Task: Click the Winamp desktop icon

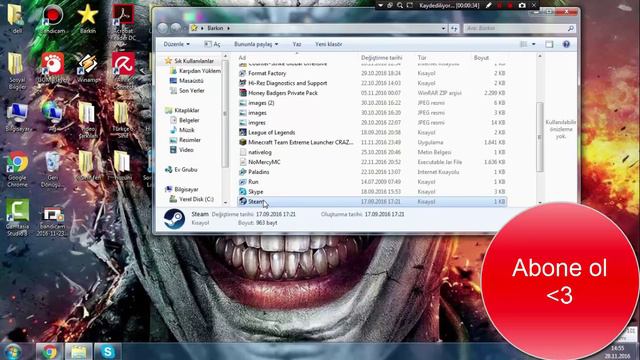Action: point(87,68)
